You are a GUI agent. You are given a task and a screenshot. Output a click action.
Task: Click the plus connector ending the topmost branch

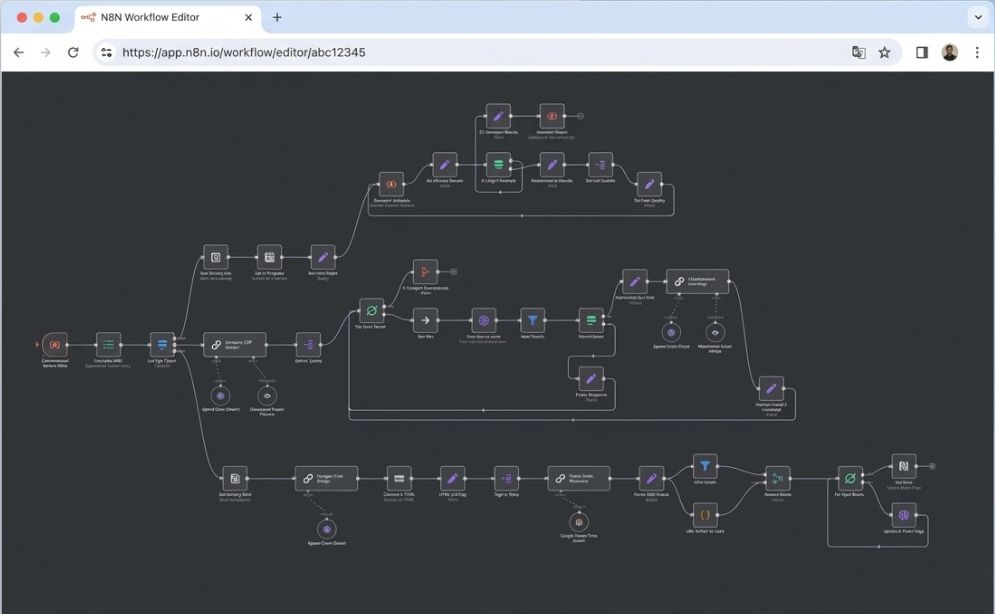(x=580, y=116)
